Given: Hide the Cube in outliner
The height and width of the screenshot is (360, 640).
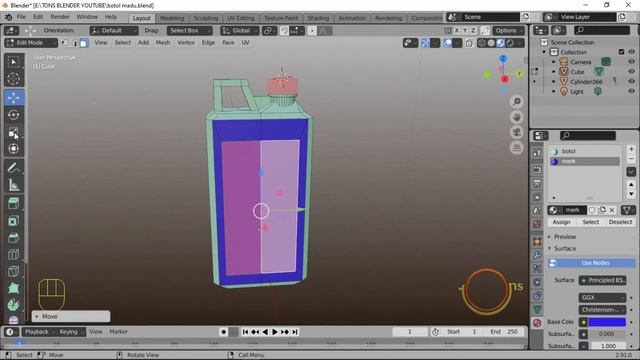Looking at the screenshot, I should (x=631, y=71).
